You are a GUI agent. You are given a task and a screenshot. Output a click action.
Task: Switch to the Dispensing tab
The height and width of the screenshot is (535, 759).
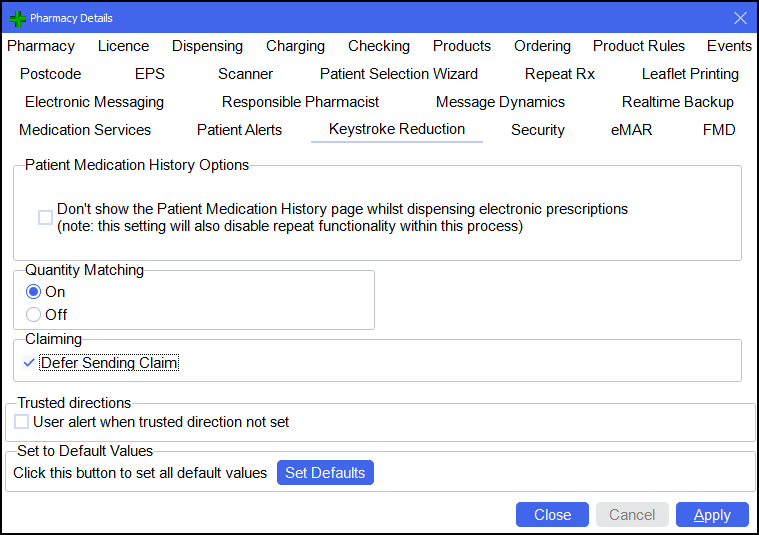[x=207, y=46]
